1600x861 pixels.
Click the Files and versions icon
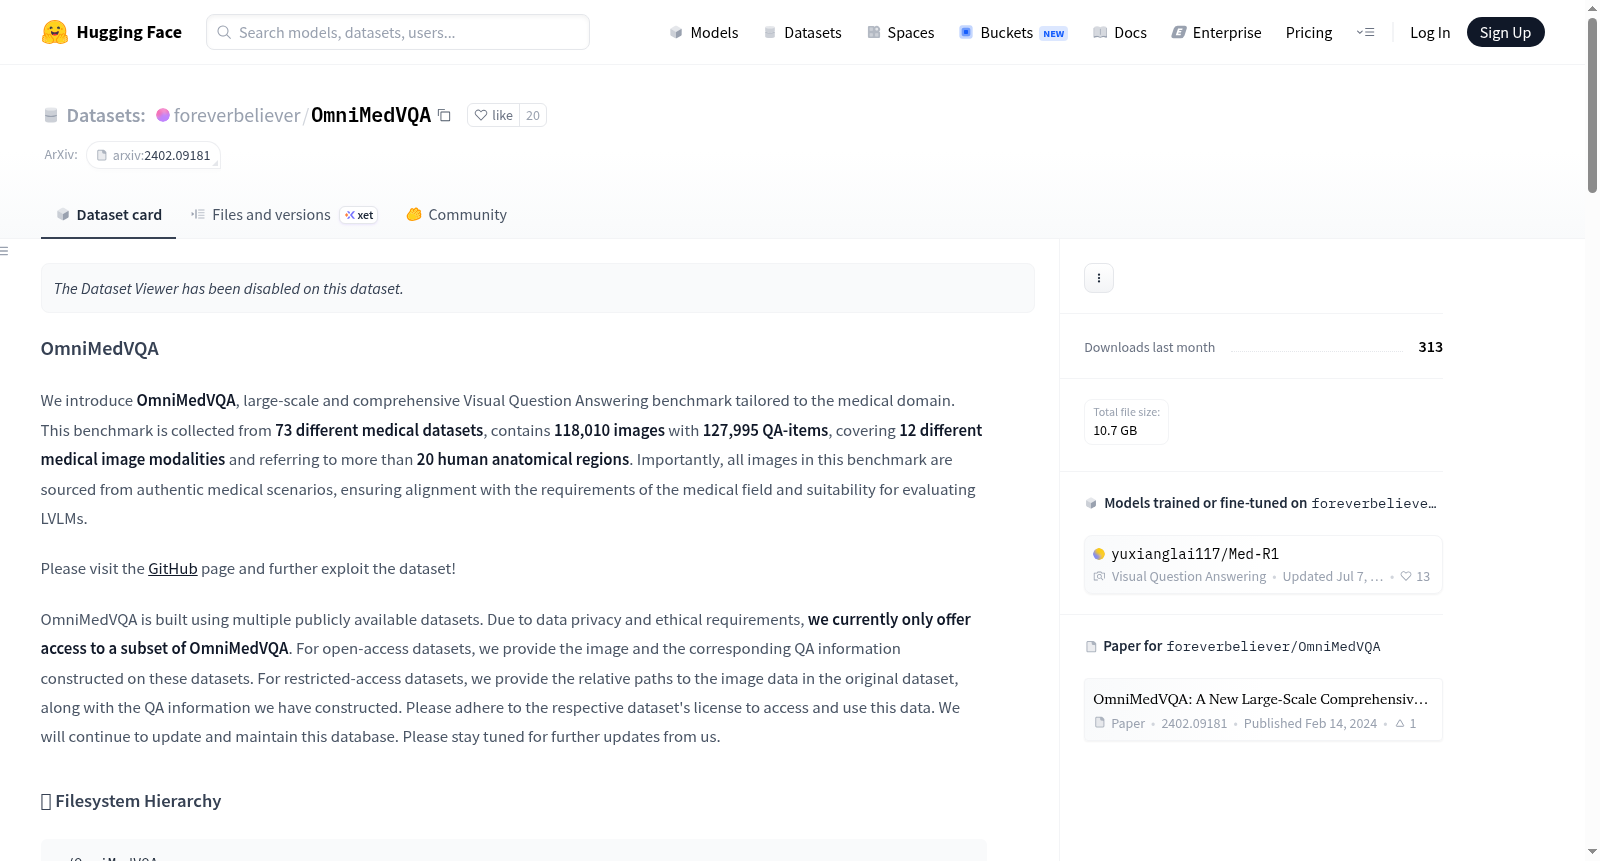198,214
